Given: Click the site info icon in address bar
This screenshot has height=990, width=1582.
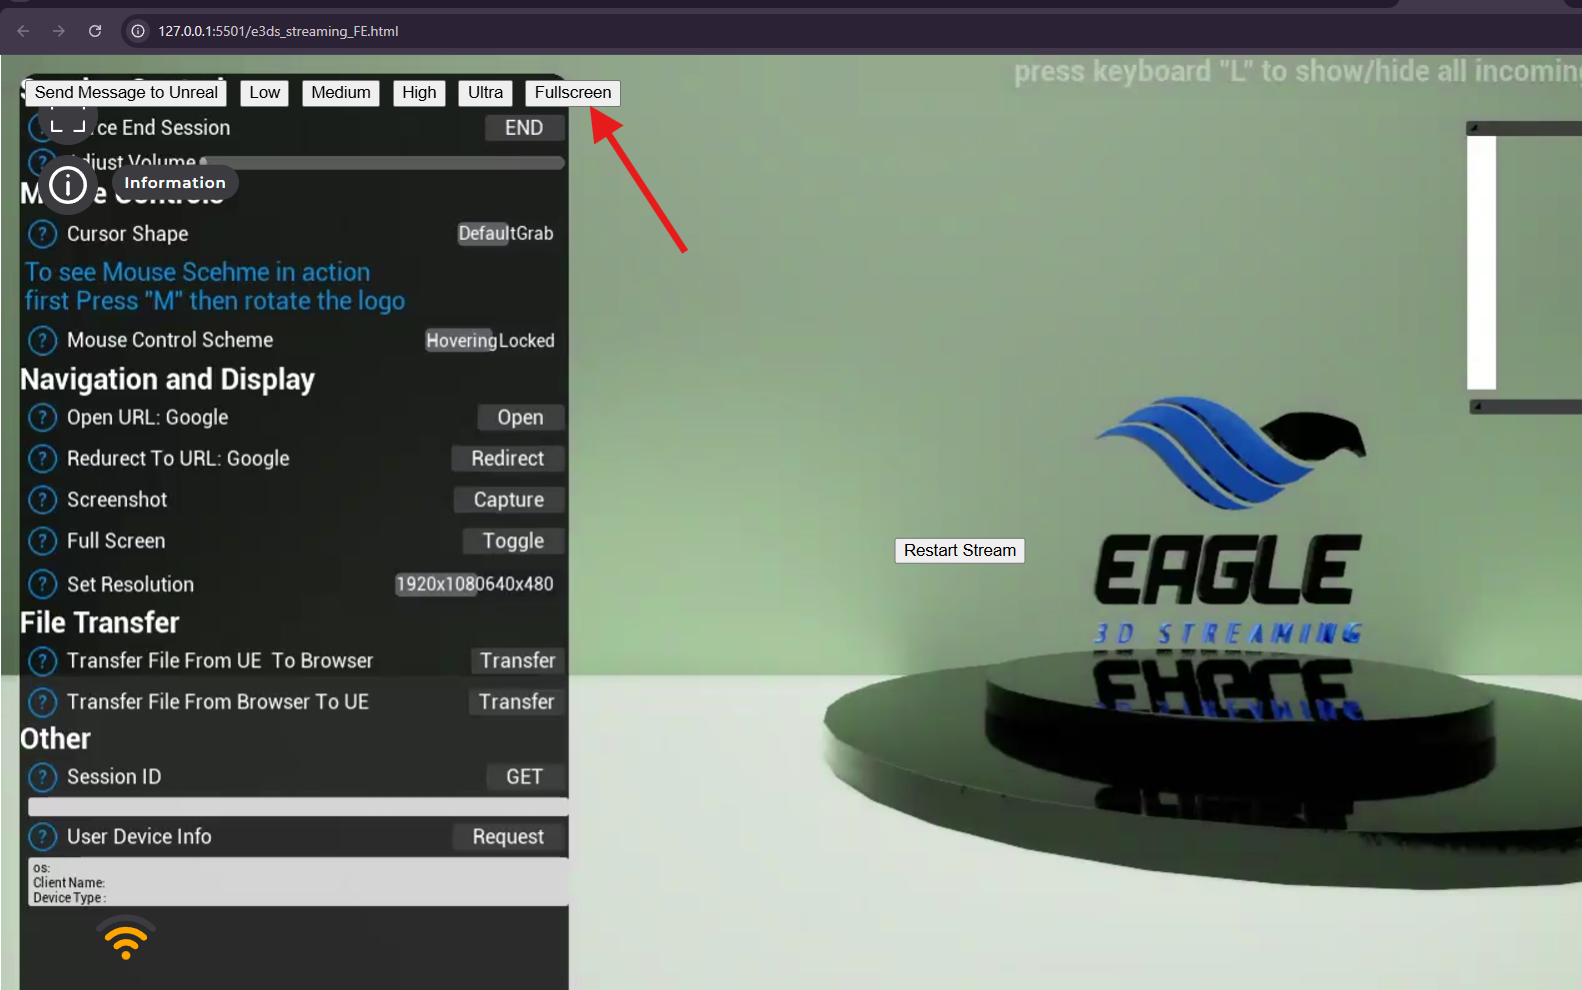Looking at the screenshot, I should (138, 31).
